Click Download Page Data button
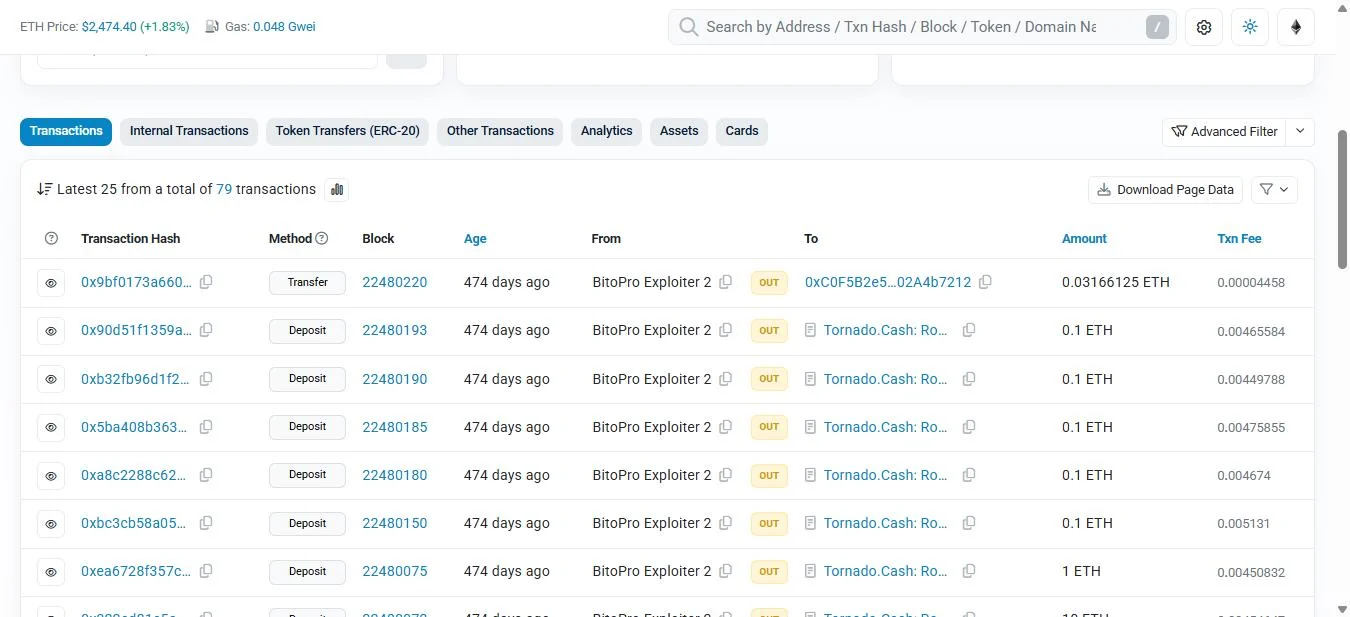 click(1165, 189)
